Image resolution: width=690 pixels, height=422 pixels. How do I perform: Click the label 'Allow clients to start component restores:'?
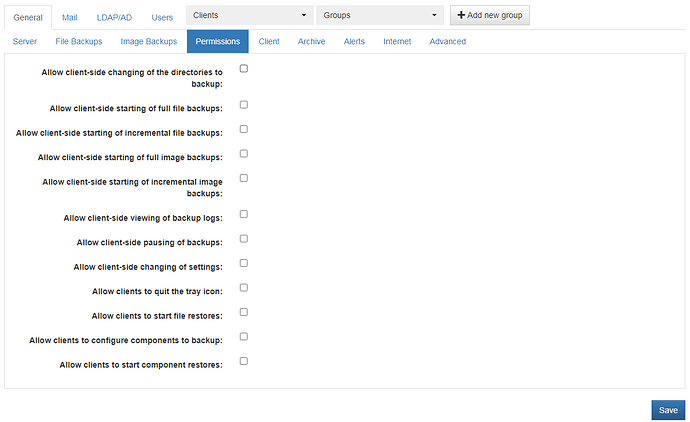(x=141, y=365)
